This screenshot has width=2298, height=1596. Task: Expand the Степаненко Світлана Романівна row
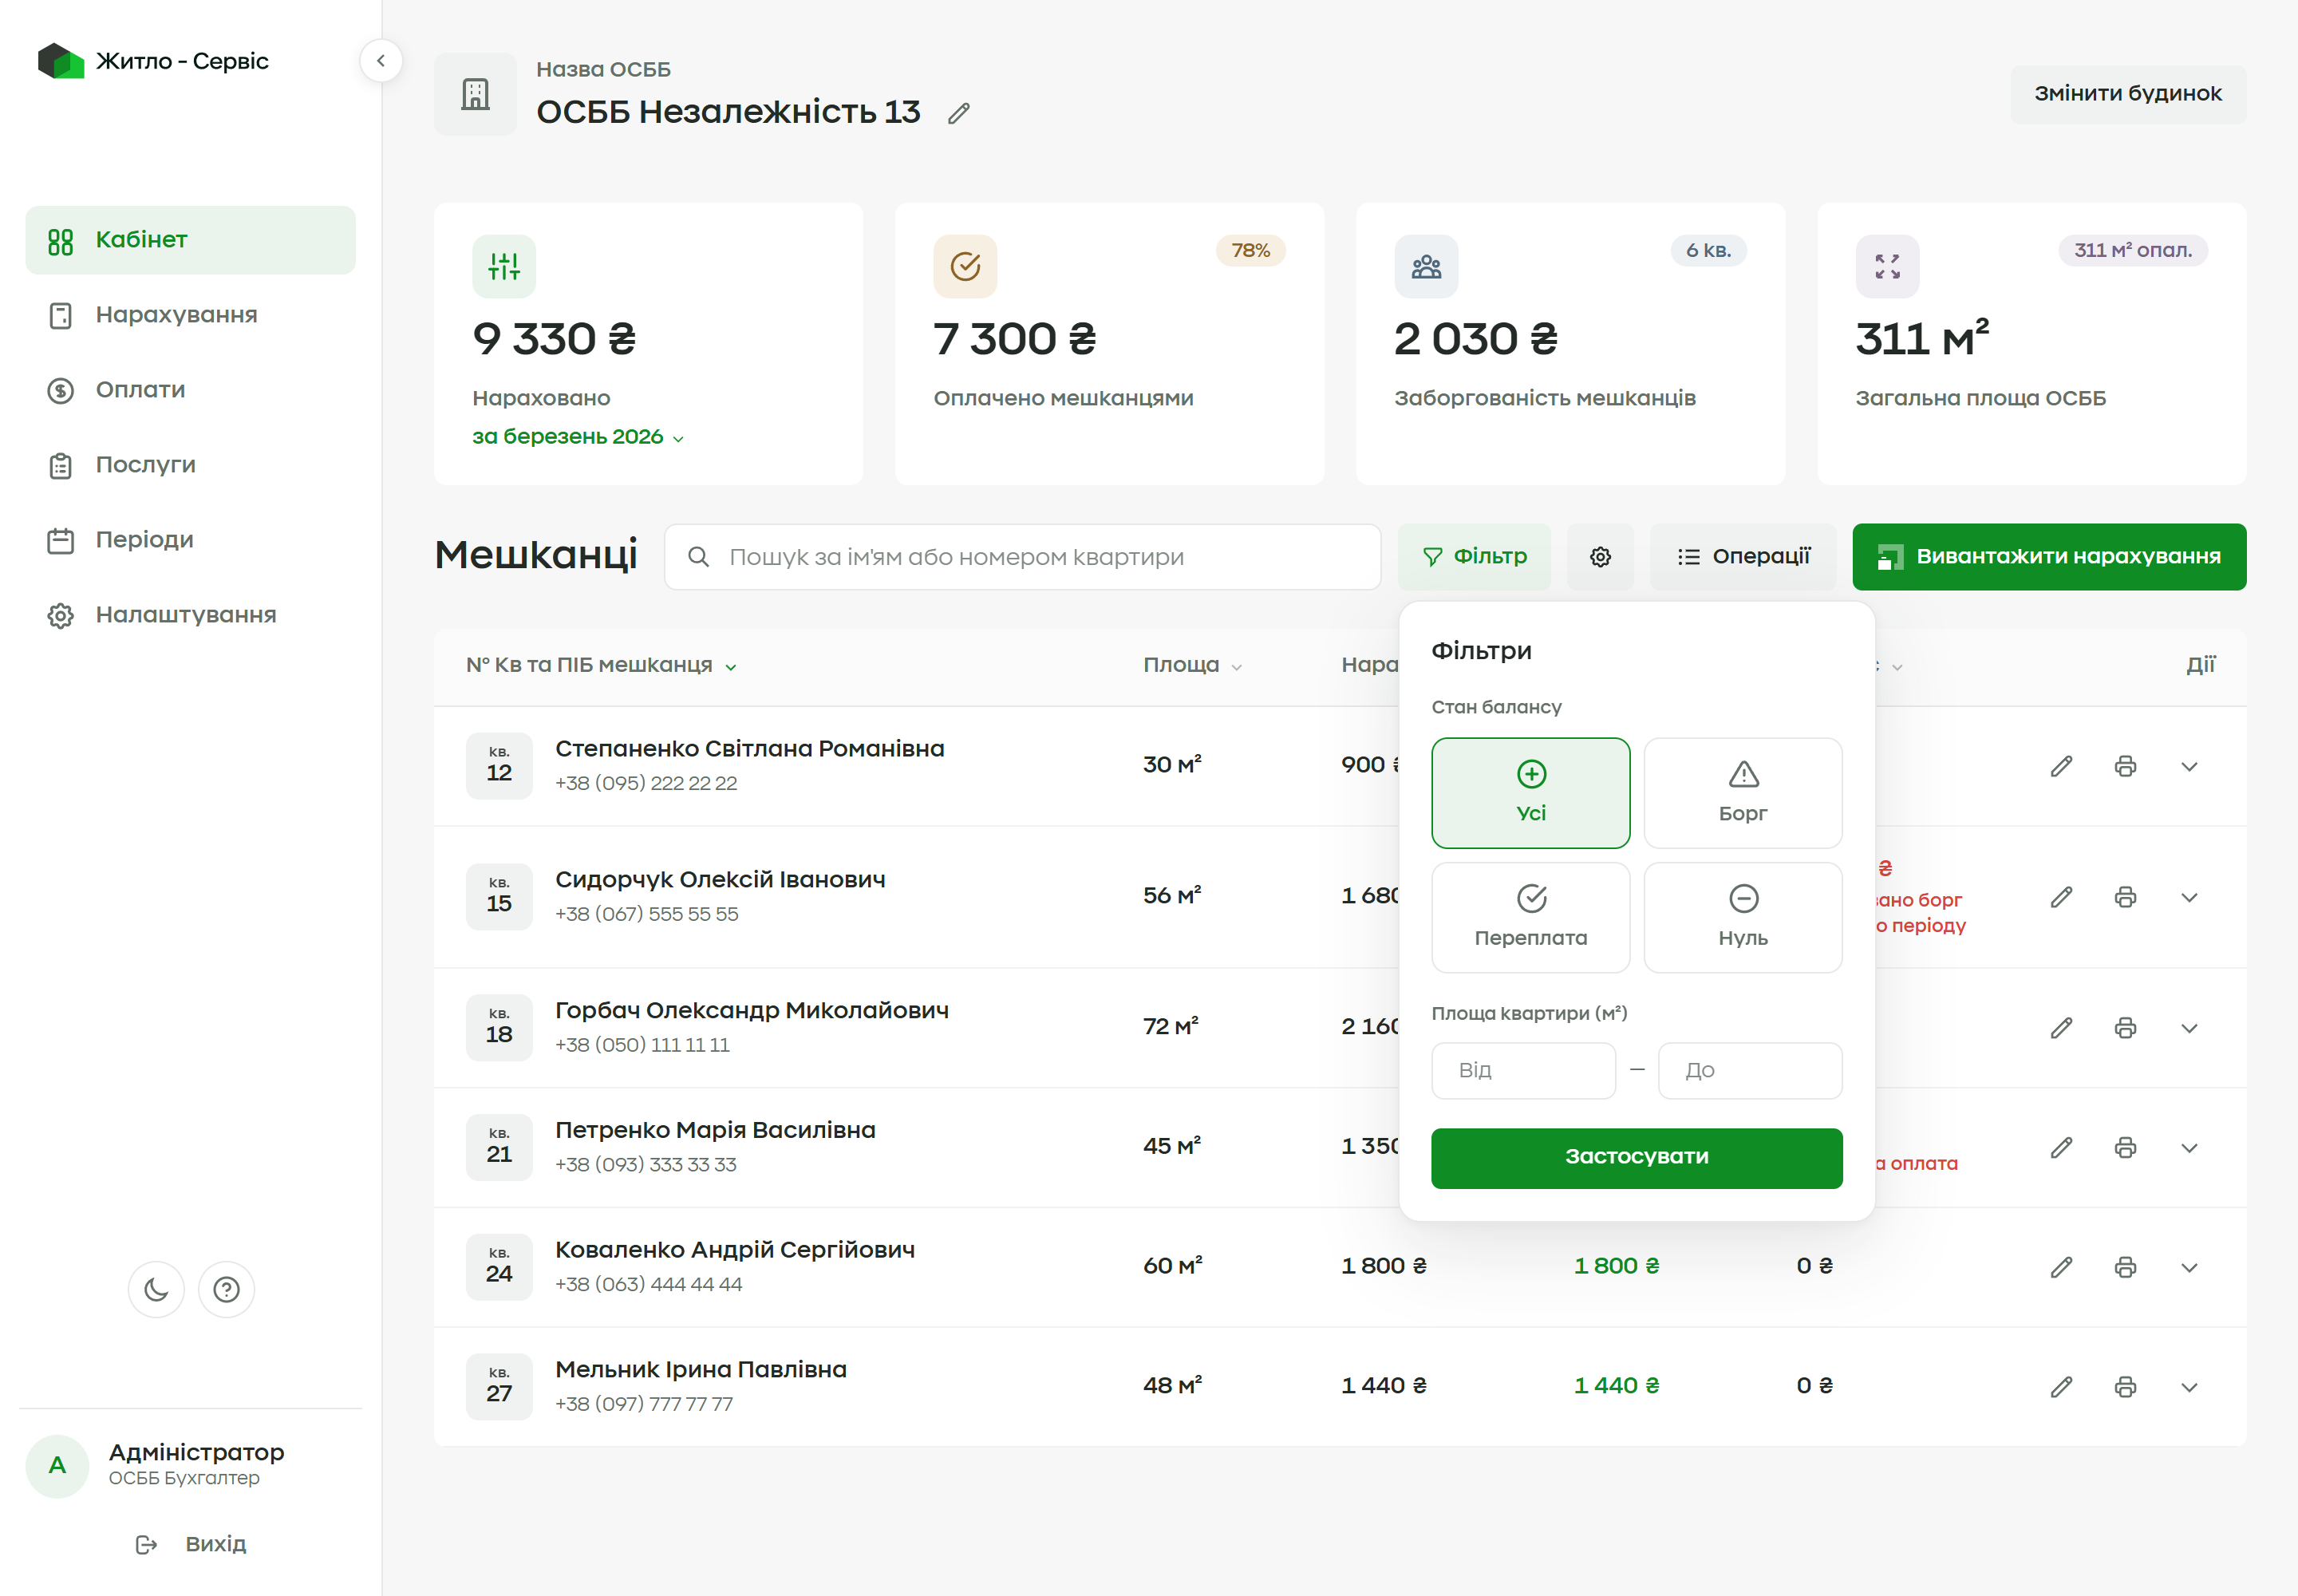(2190, 767)
